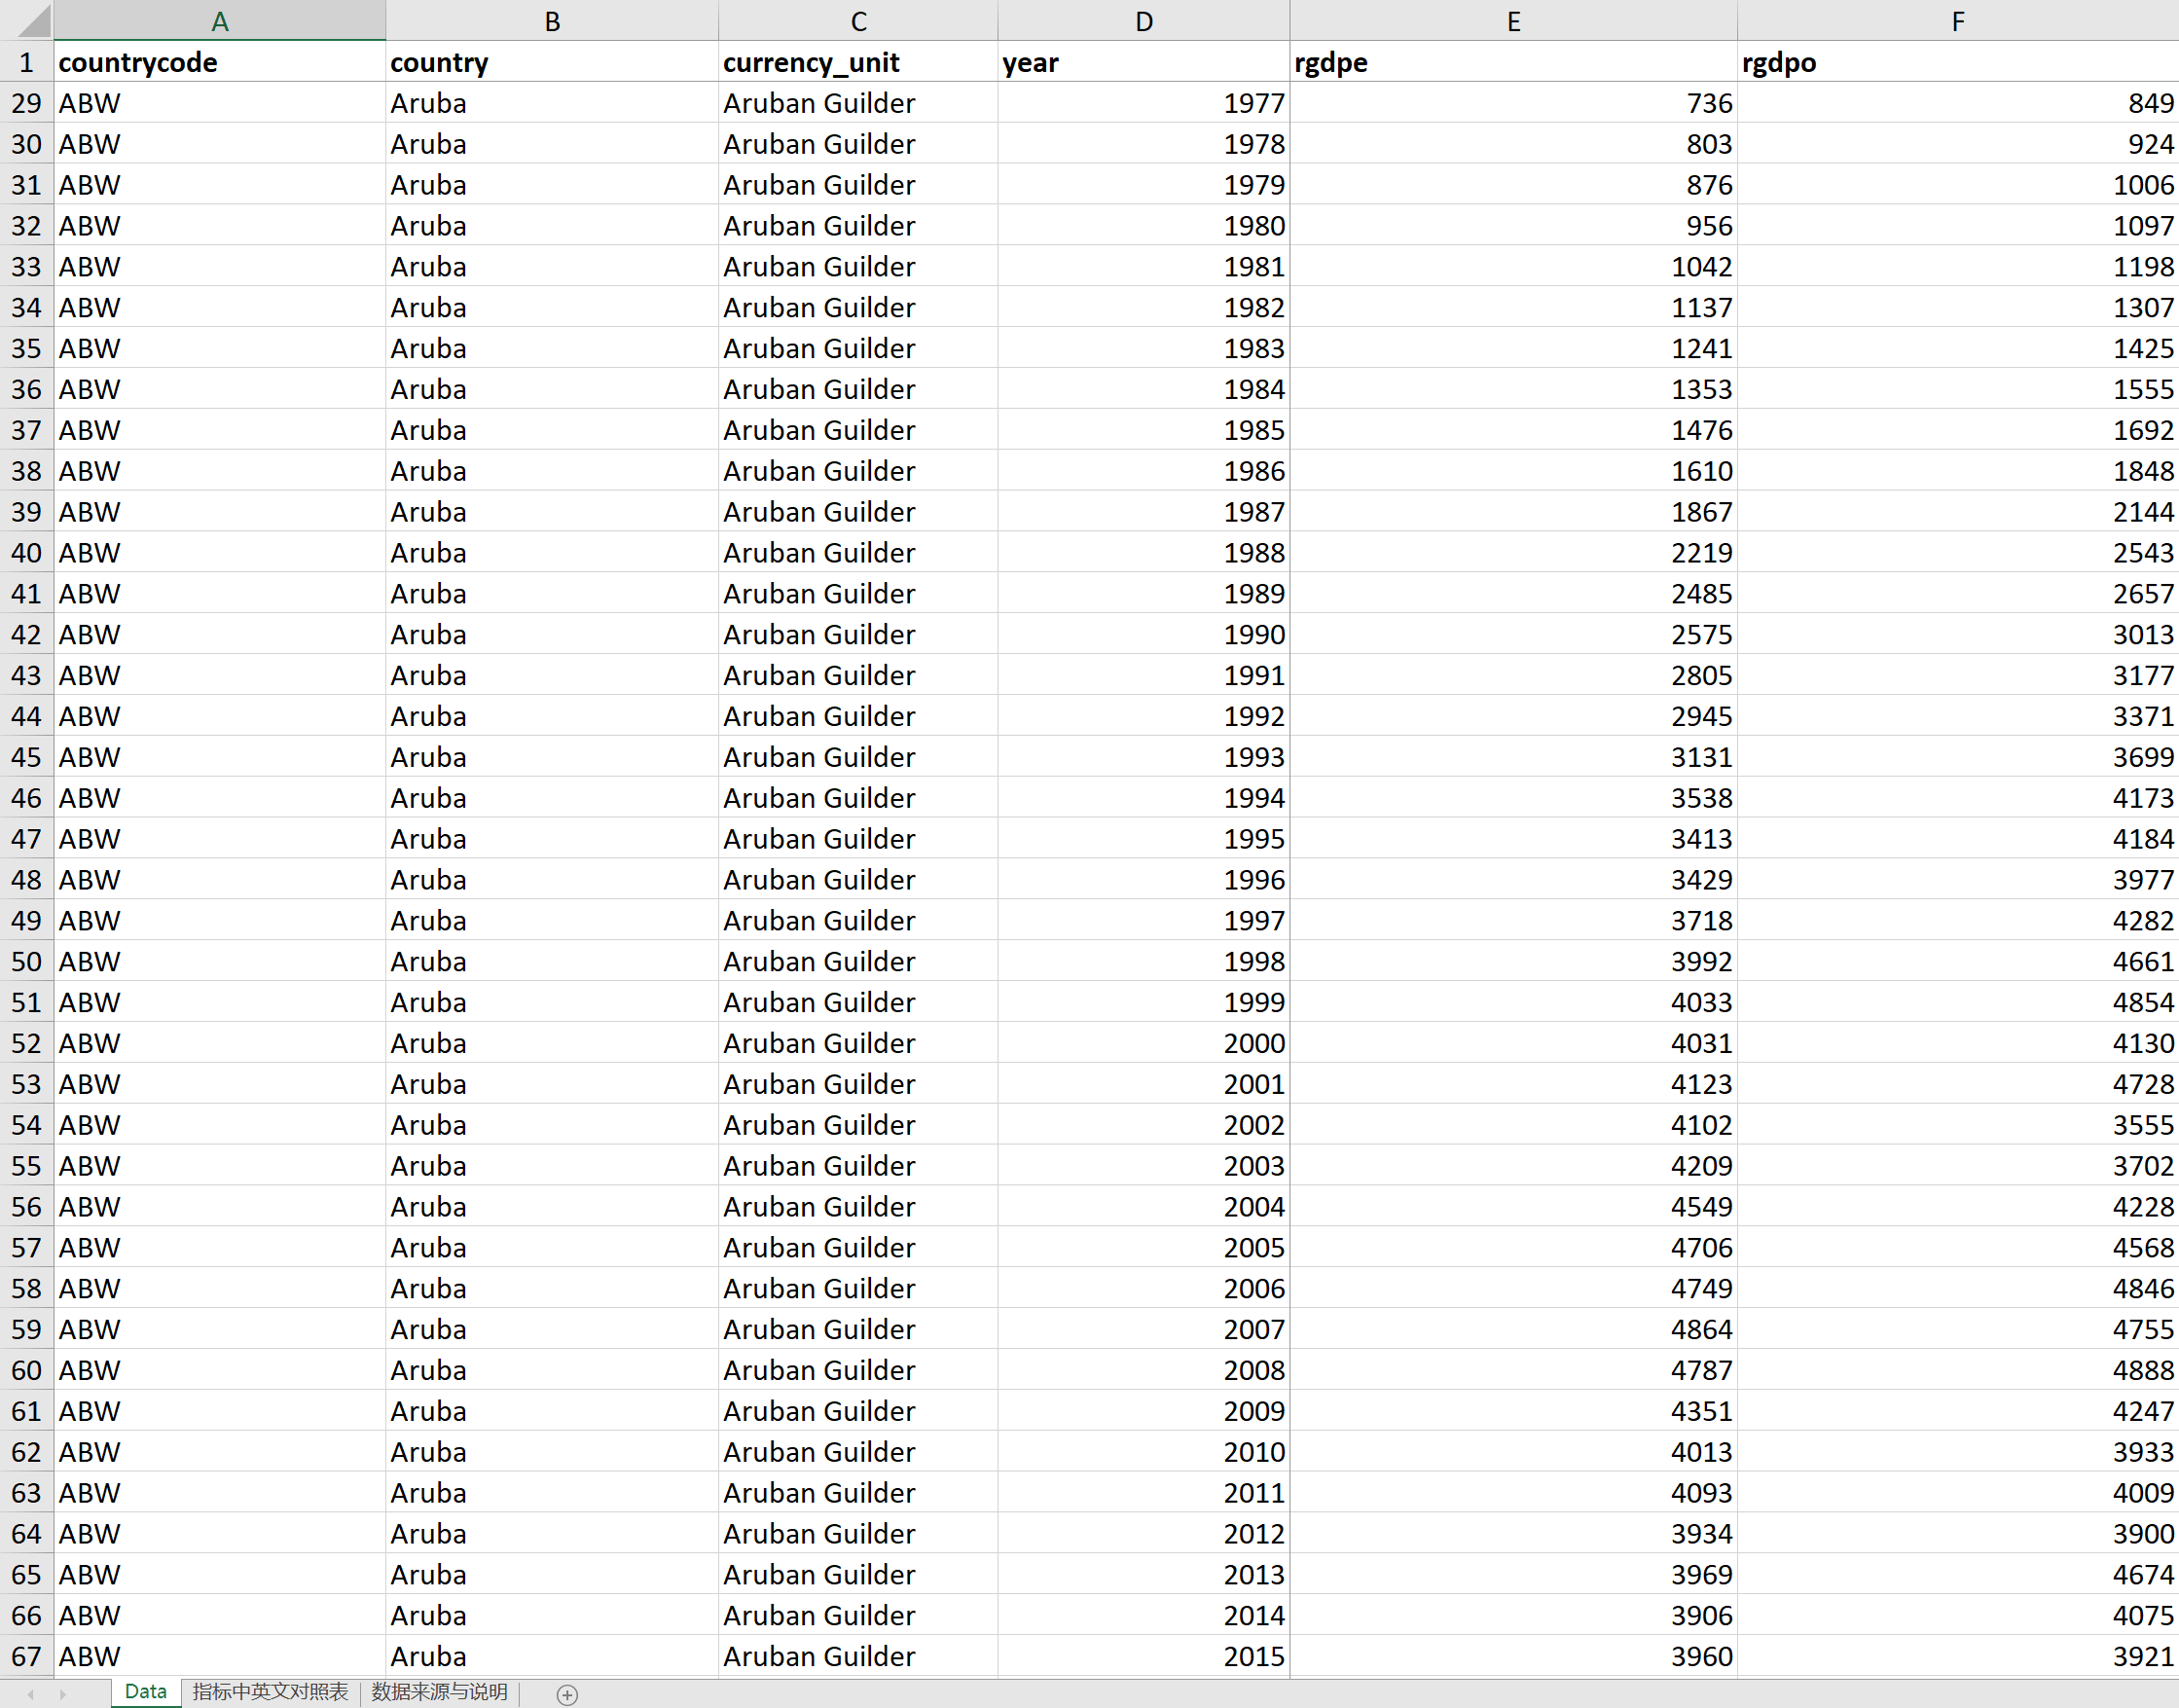
Task: Select row 50 header
Action: [x=27, y=961]
